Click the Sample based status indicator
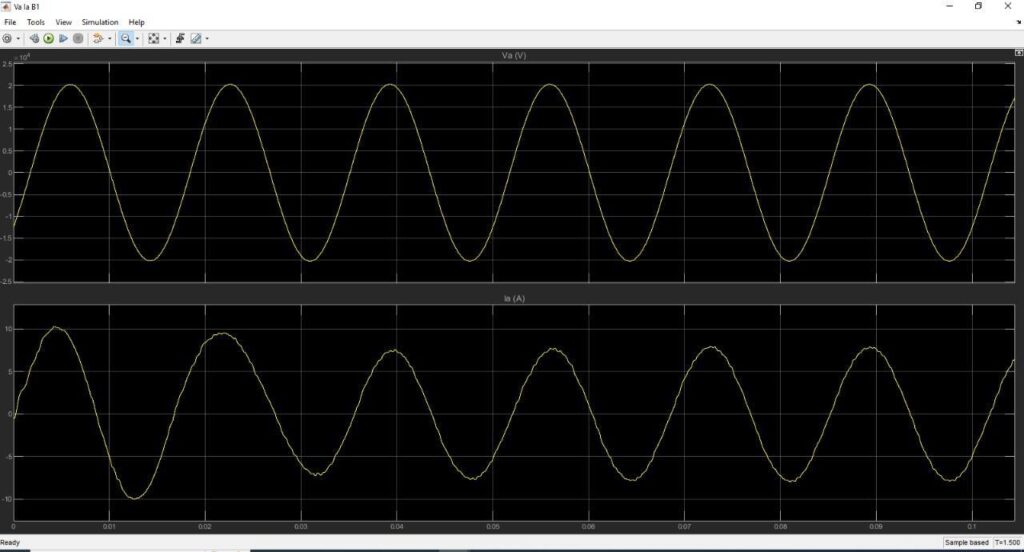This screenshot has height=552, width=1024. [x=967, y=542]
